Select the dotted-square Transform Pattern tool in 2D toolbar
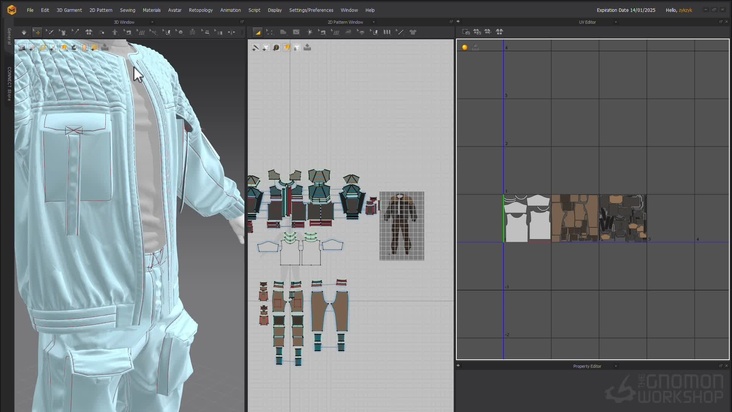Image resolution: width=732 pixels, height=412 pixels. tap(270, 32)
